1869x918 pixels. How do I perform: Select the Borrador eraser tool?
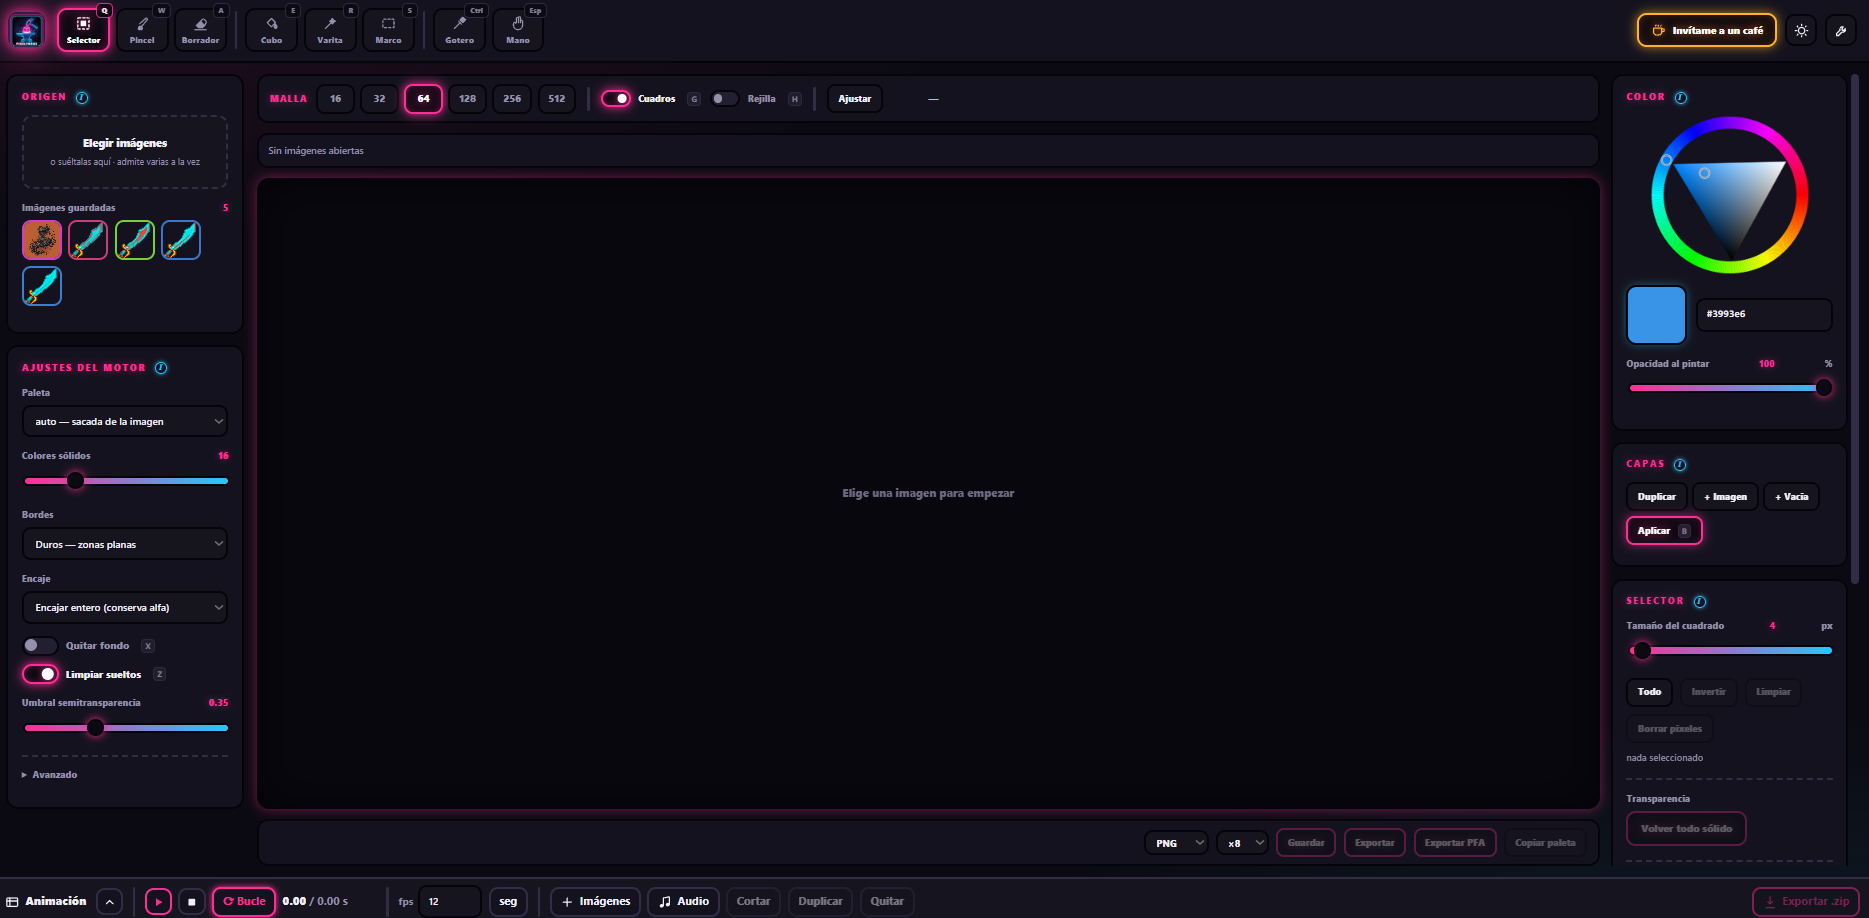[x=200, y=30]
